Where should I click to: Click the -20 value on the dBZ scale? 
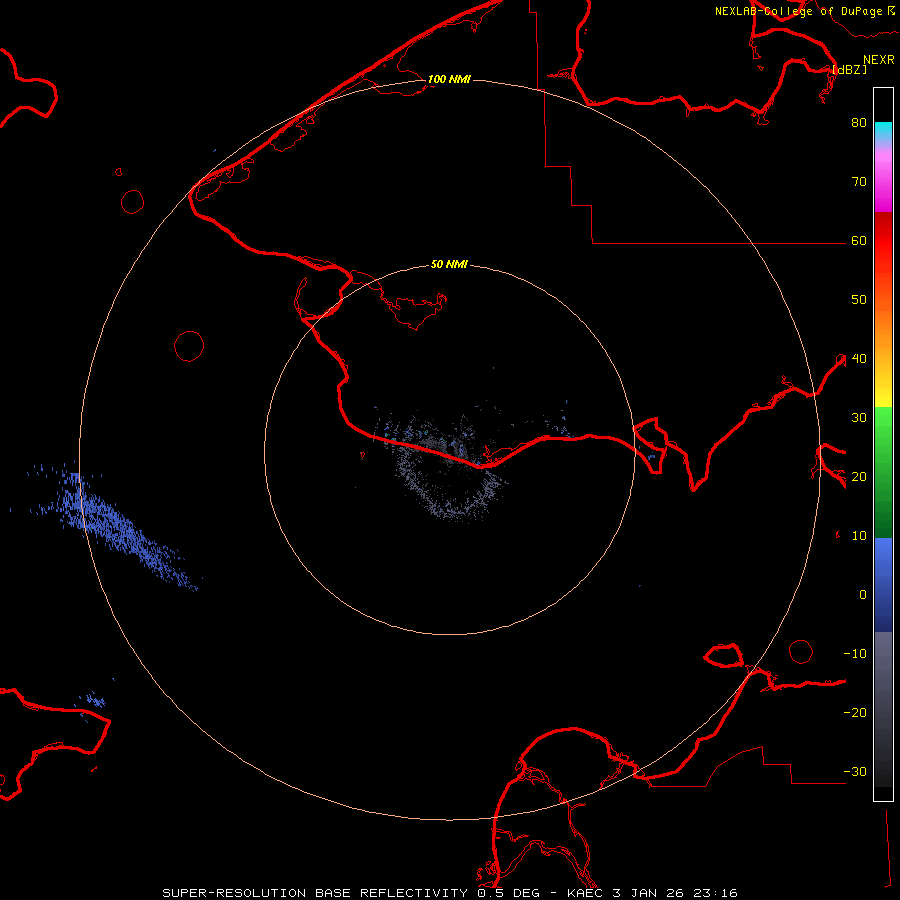point(855,713)
